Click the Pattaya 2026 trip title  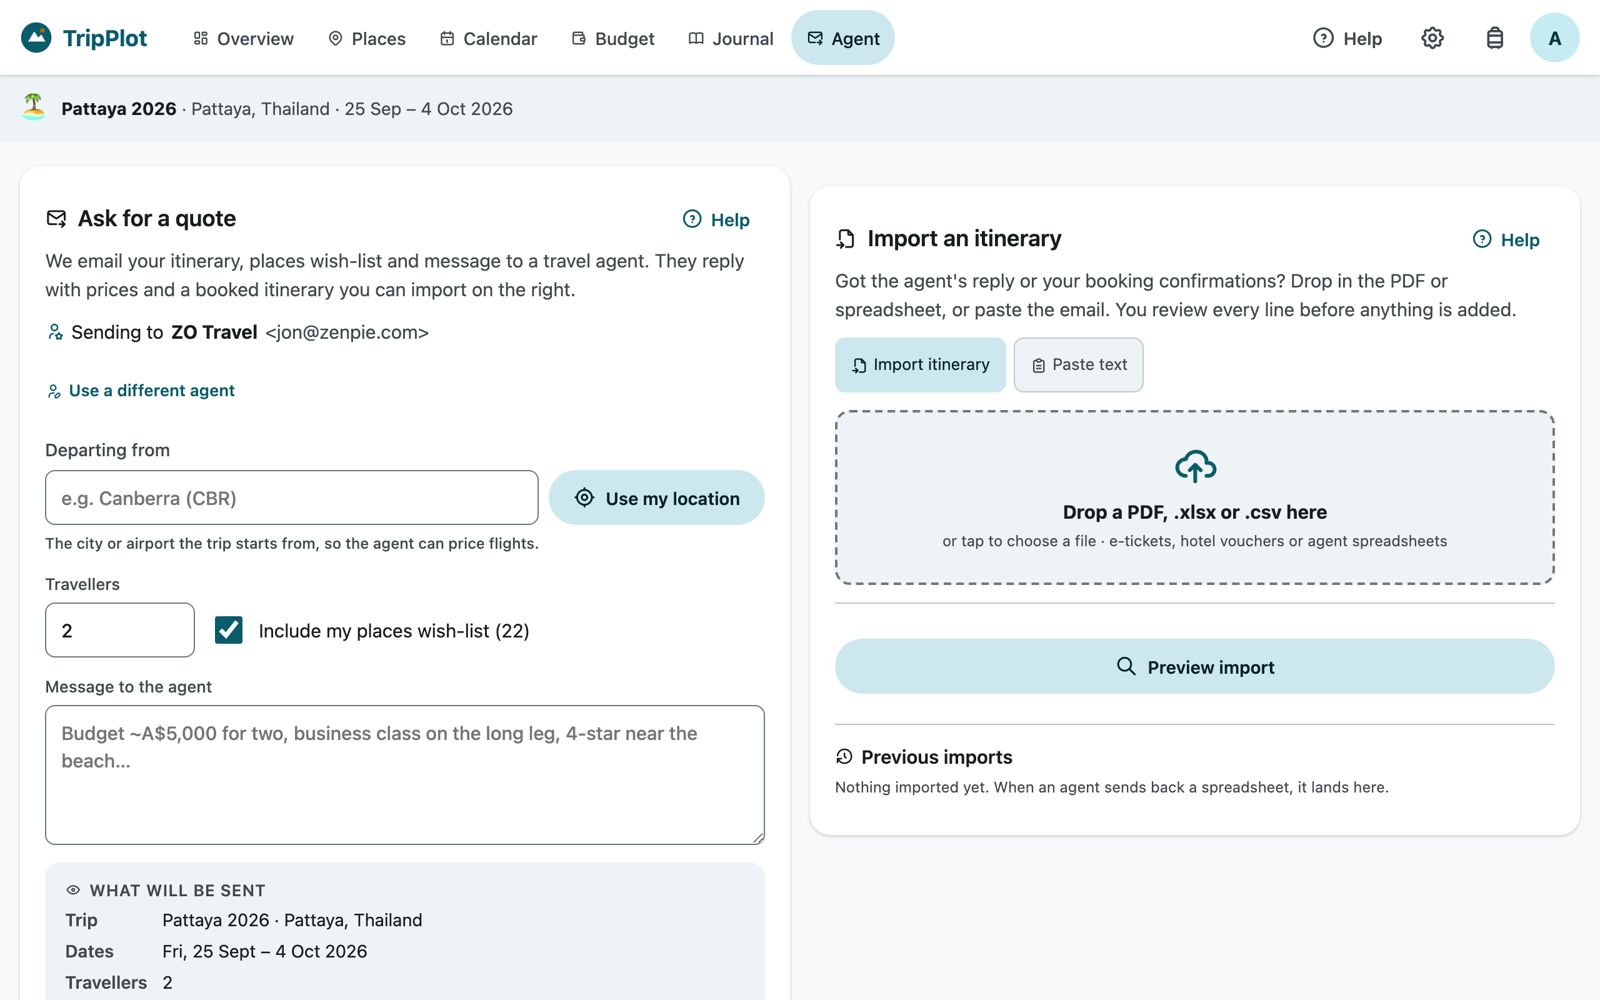click(119, 109)
